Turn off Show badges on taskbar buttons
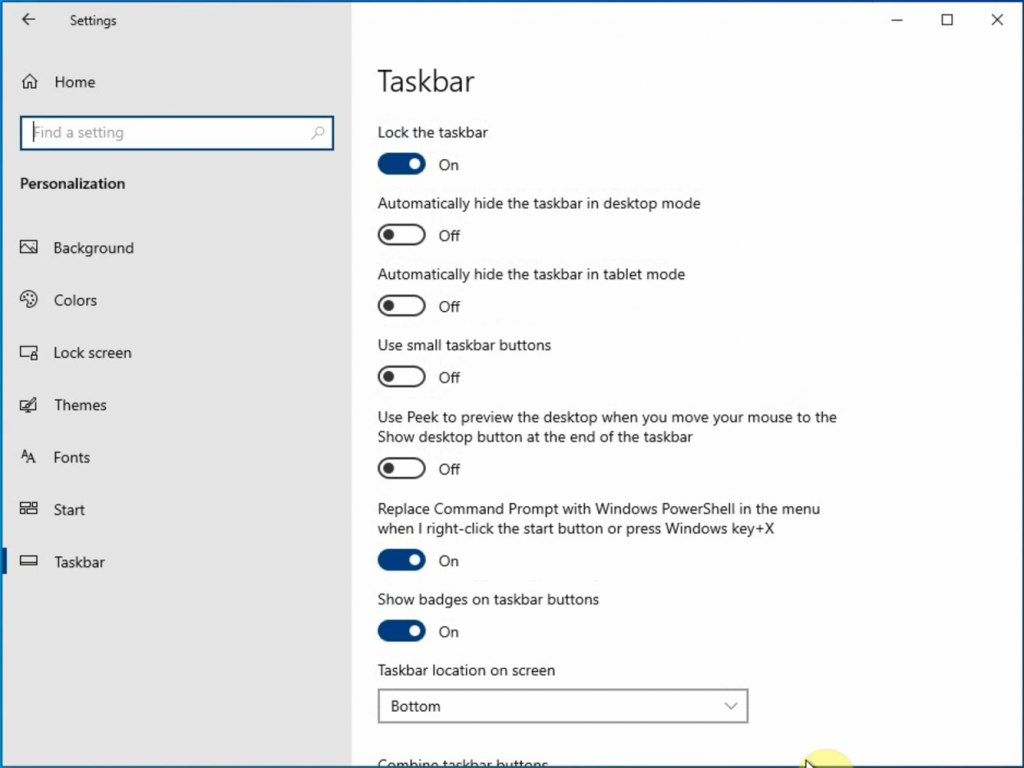 tap(402, 631)
